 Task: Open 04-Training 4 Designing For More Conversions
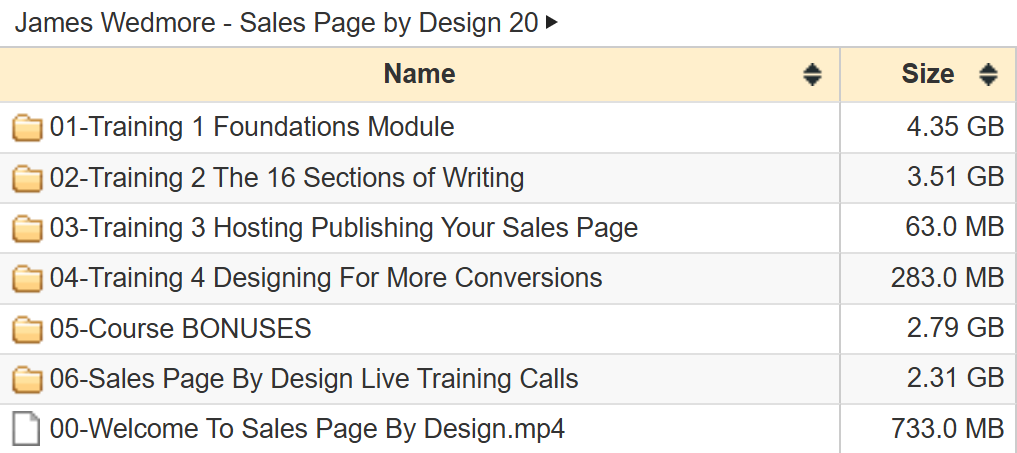pos(326,278)
